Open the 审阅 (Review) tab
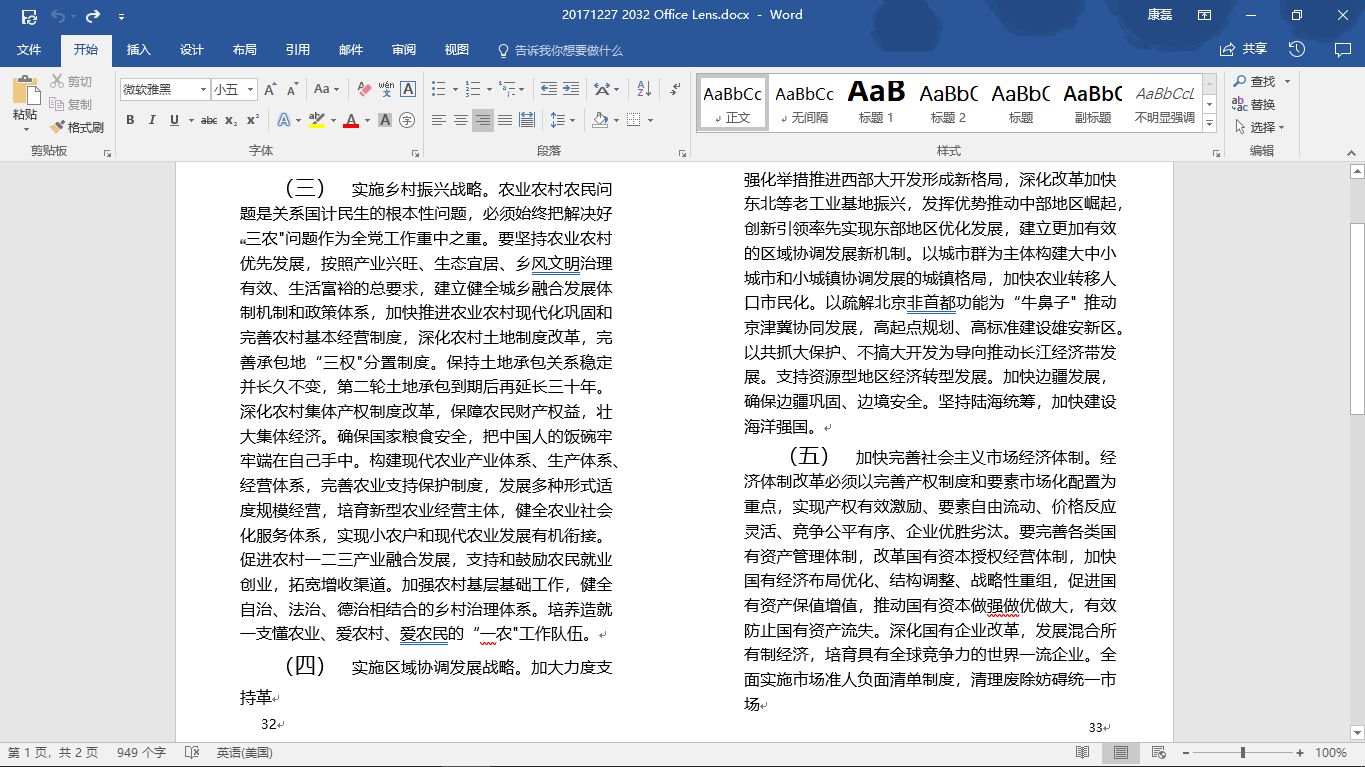This screenshot has width=1365, height=767. (x=404, y=50)
